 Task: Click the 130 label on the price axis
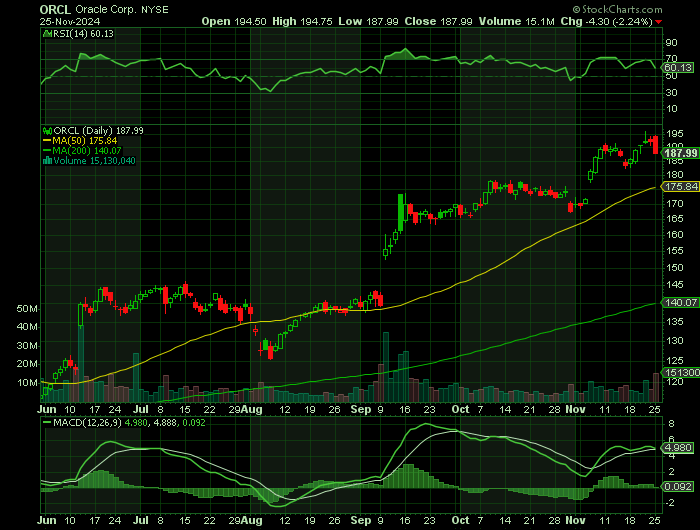675,341
